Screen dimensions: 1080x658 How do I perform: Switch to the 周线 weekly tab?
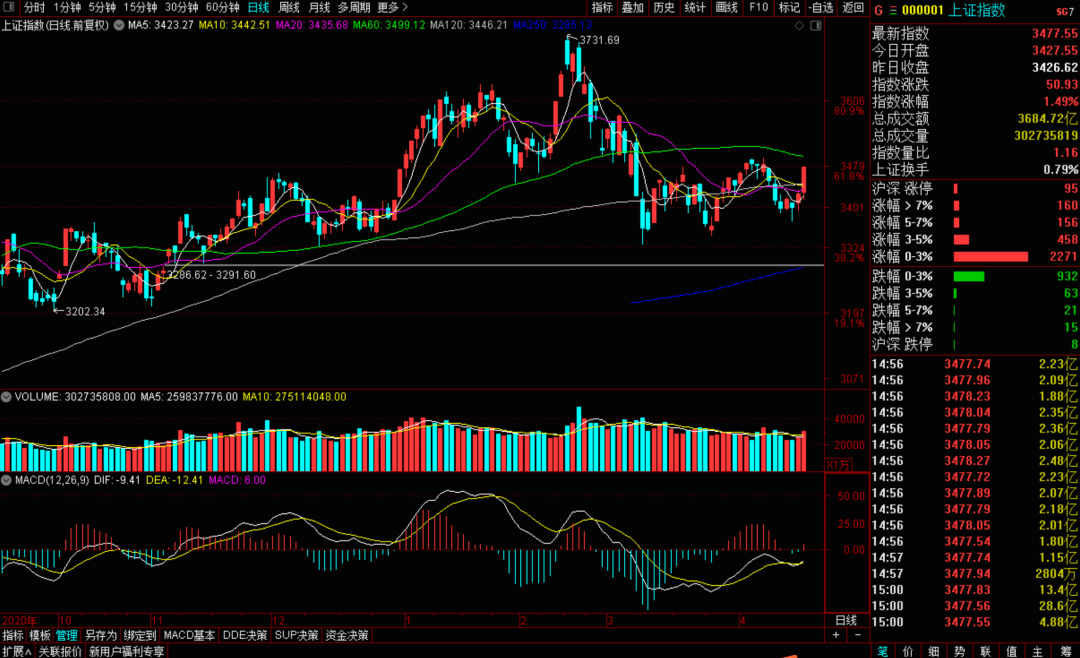[x=289, y=8]
